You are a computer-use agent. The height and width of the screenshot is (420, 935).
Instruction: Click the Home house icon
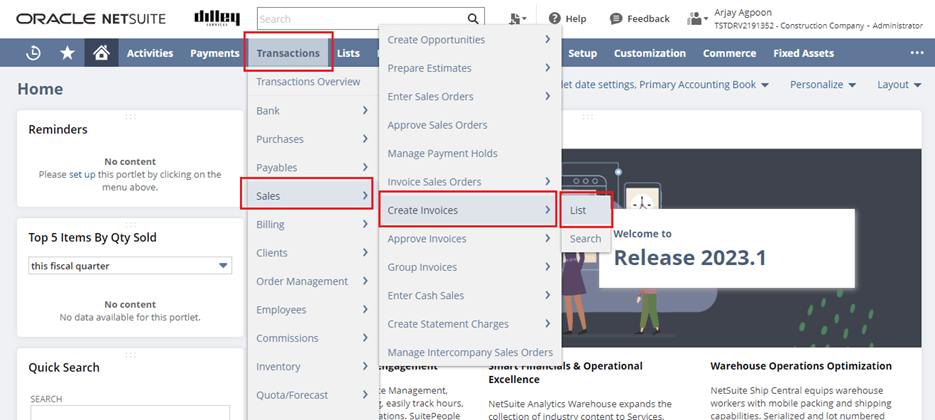pos(100,54)
